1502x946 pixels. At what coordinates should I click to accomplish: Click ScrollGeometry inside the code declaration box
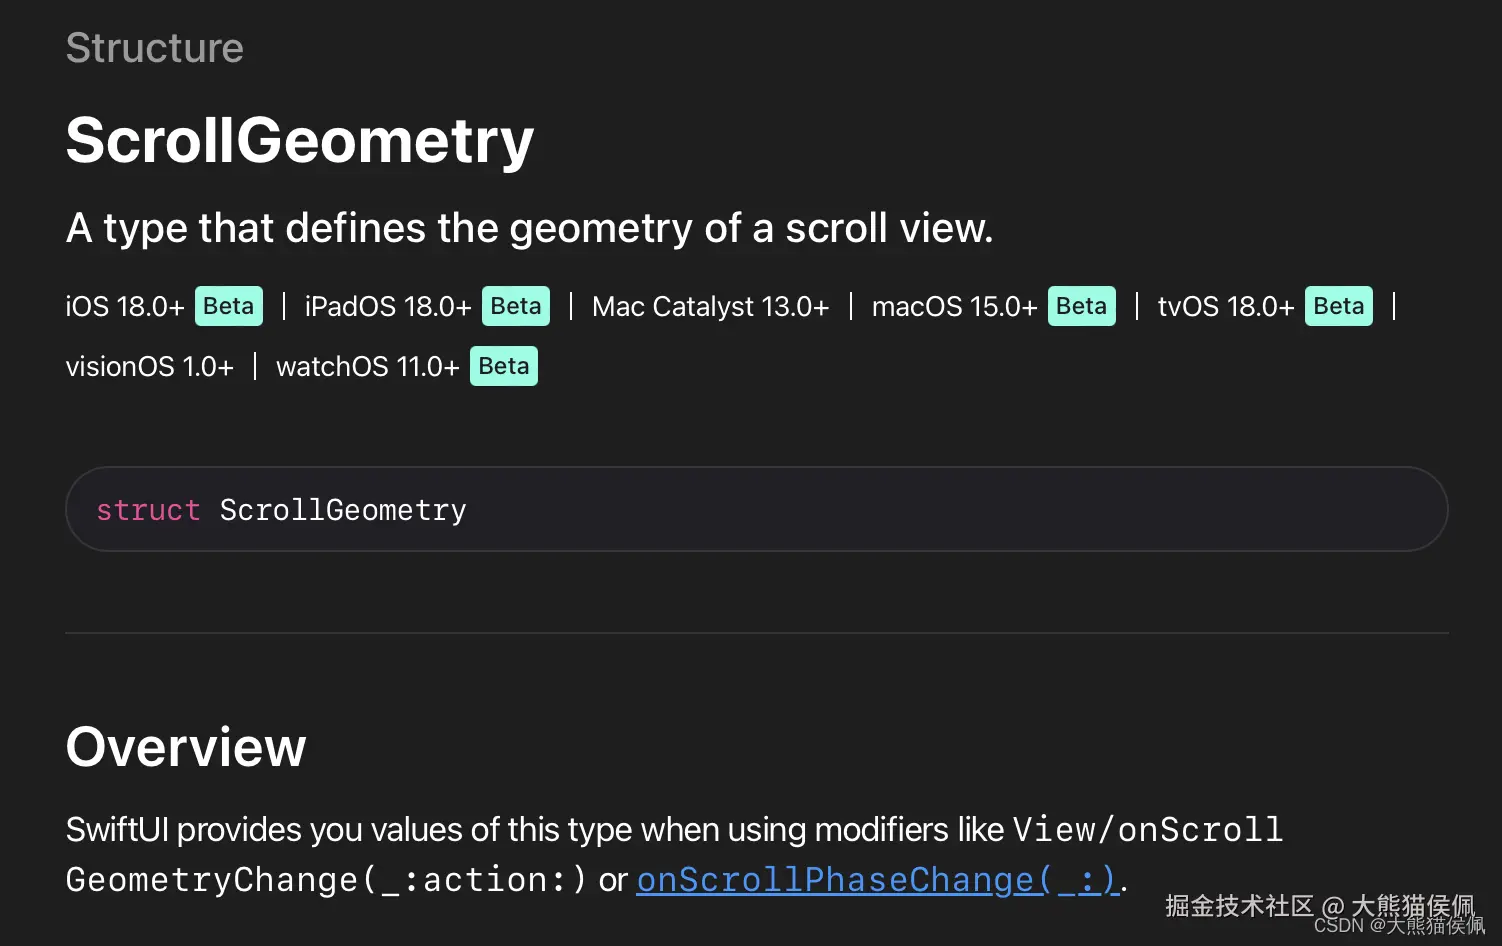[x=343, y=510]
